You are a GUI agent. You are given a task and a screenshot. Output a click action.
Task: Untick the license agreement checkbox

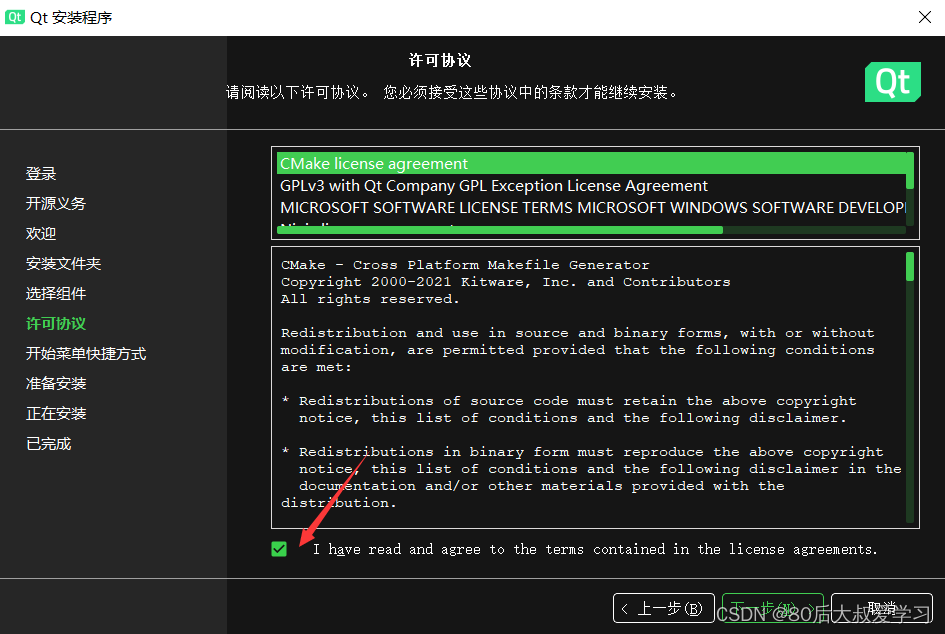279,549
